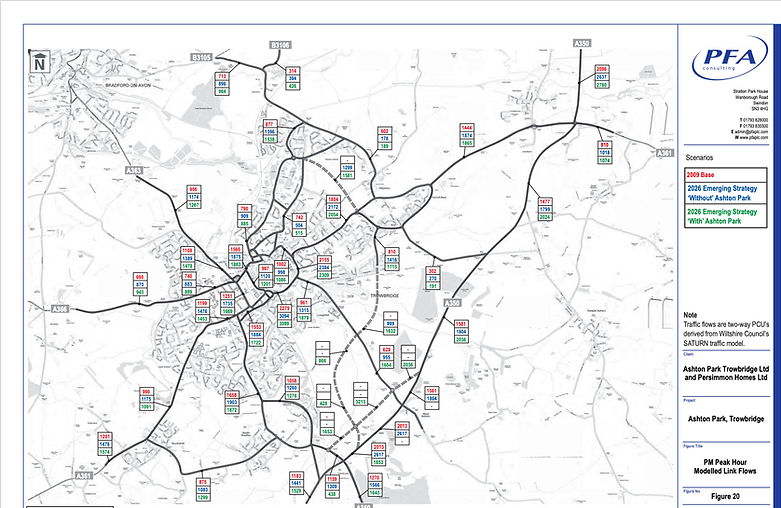Screen dimensions: 781x508
Task: Click the red 790 flow value
Action: point(245,209)
